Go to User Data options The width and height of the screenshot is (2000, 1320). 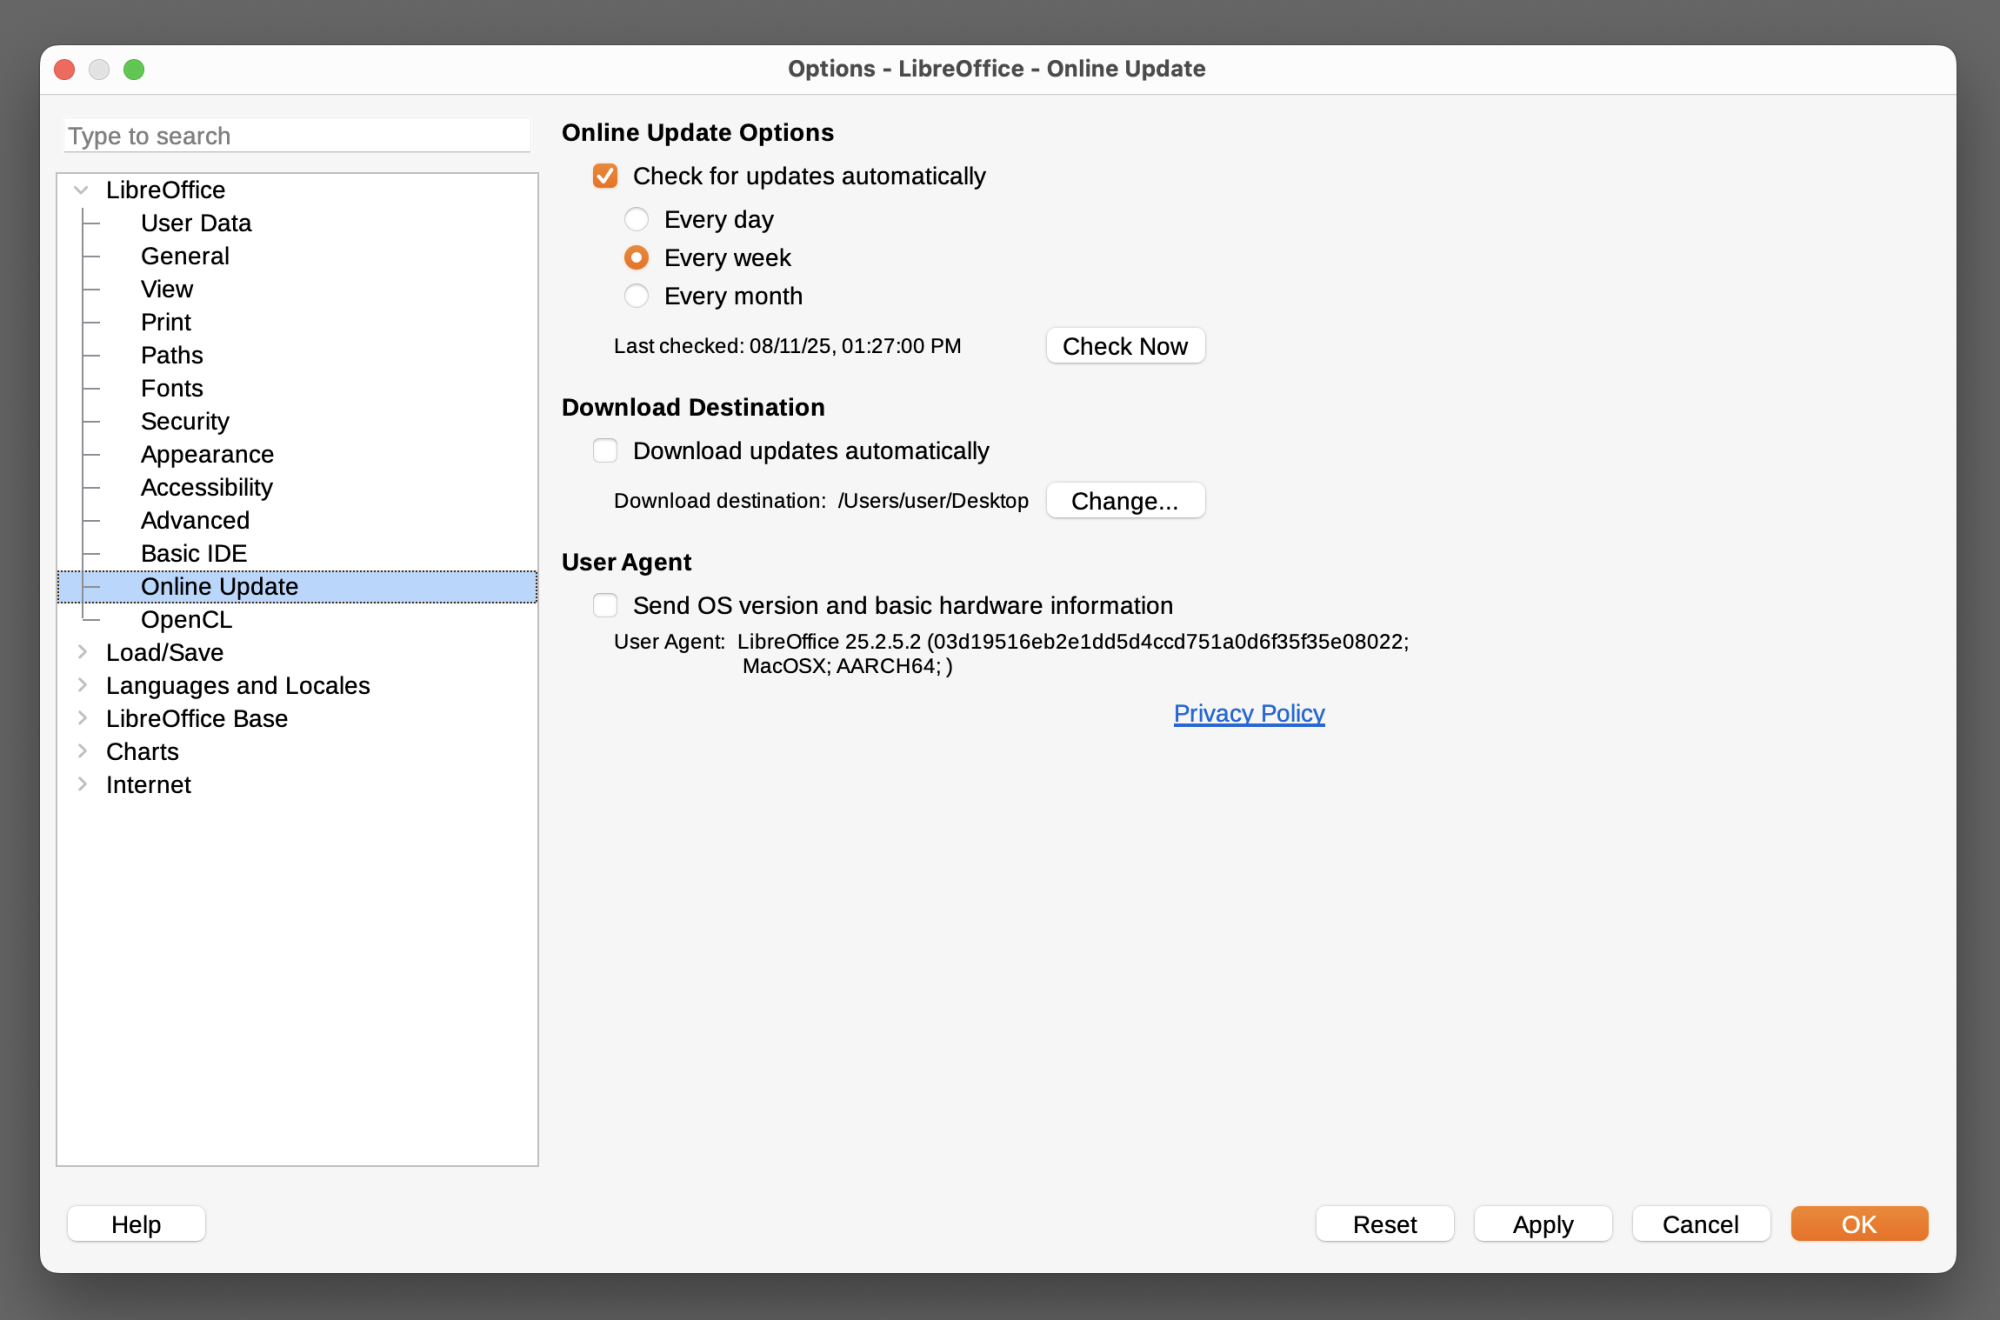click(196, 223)
